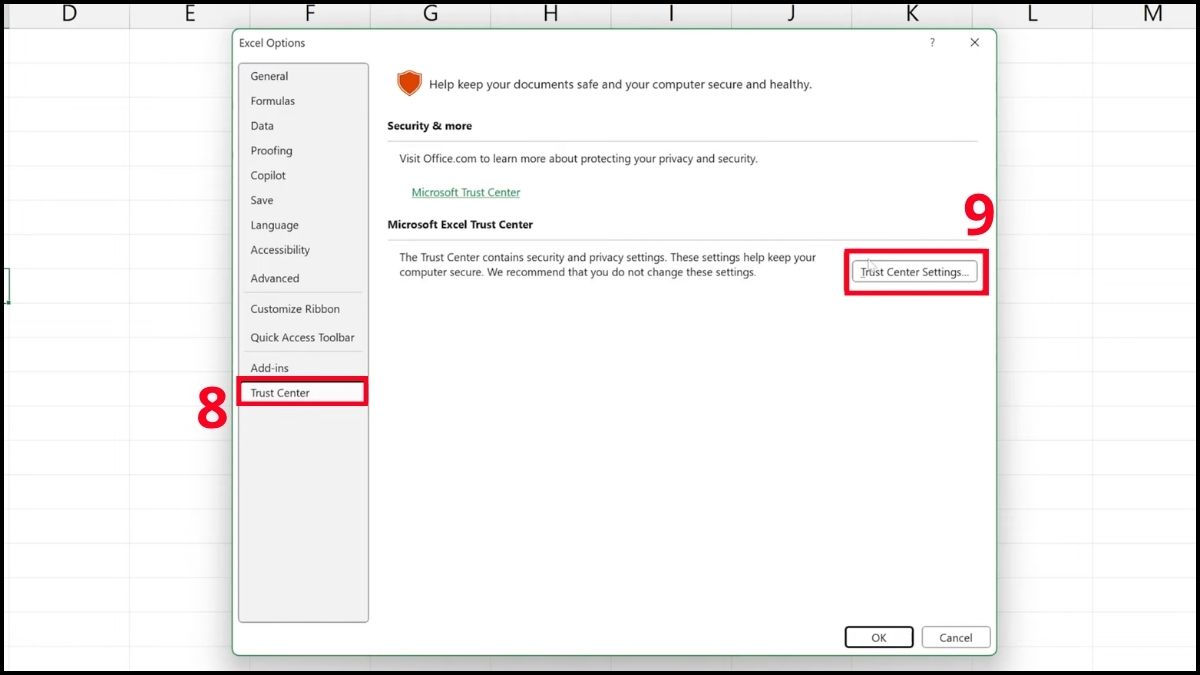Select the Advanced options category
Screen dimensions: 1200x675
303,278
